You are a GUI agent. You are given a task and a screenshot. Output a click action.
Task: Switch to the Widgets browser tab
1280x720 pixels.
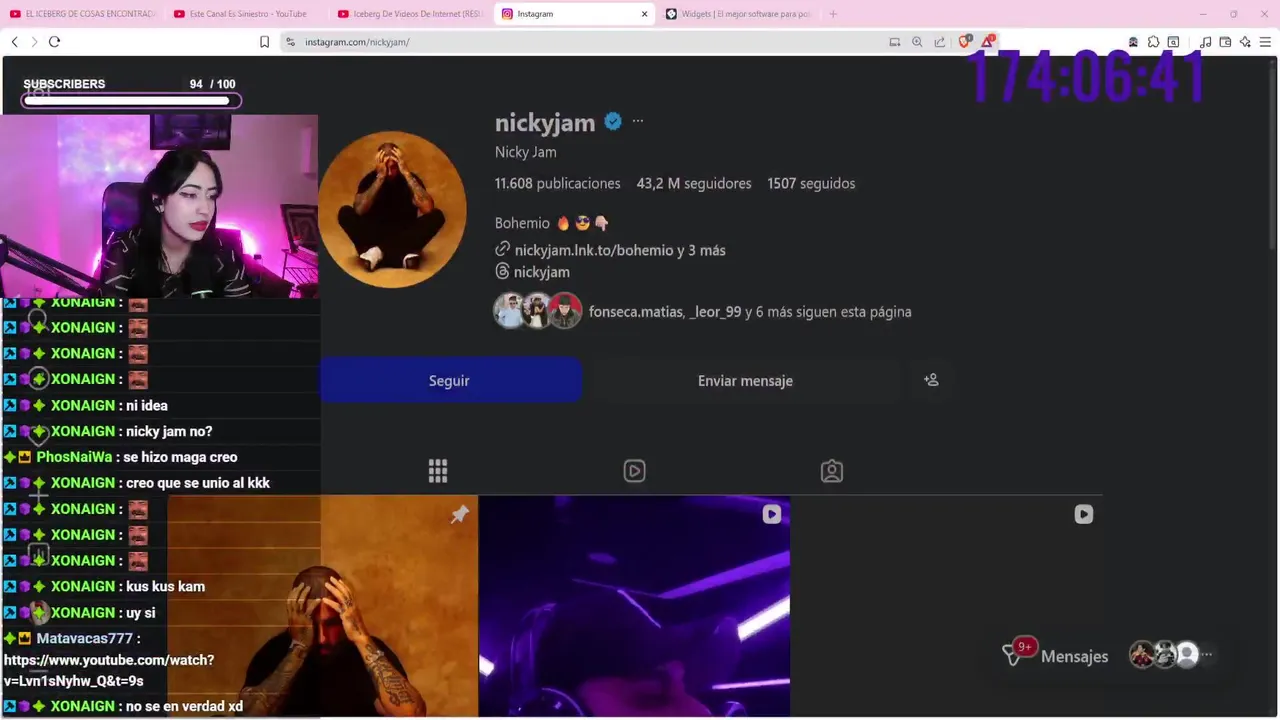pyautogui.click(x=739, y=14)
